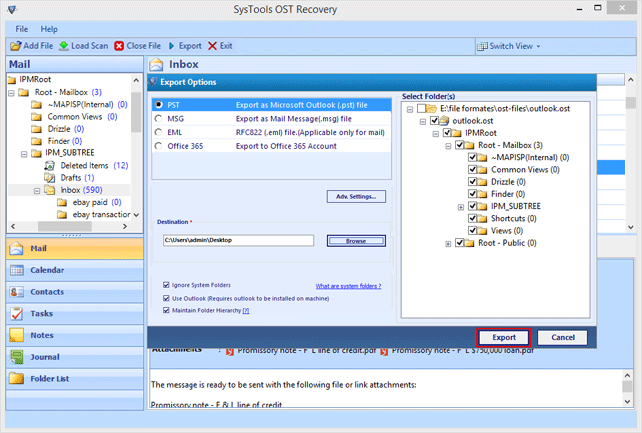Open the Switch View dropdown arrow
This screenshot has width=642, height=433.
538,46
